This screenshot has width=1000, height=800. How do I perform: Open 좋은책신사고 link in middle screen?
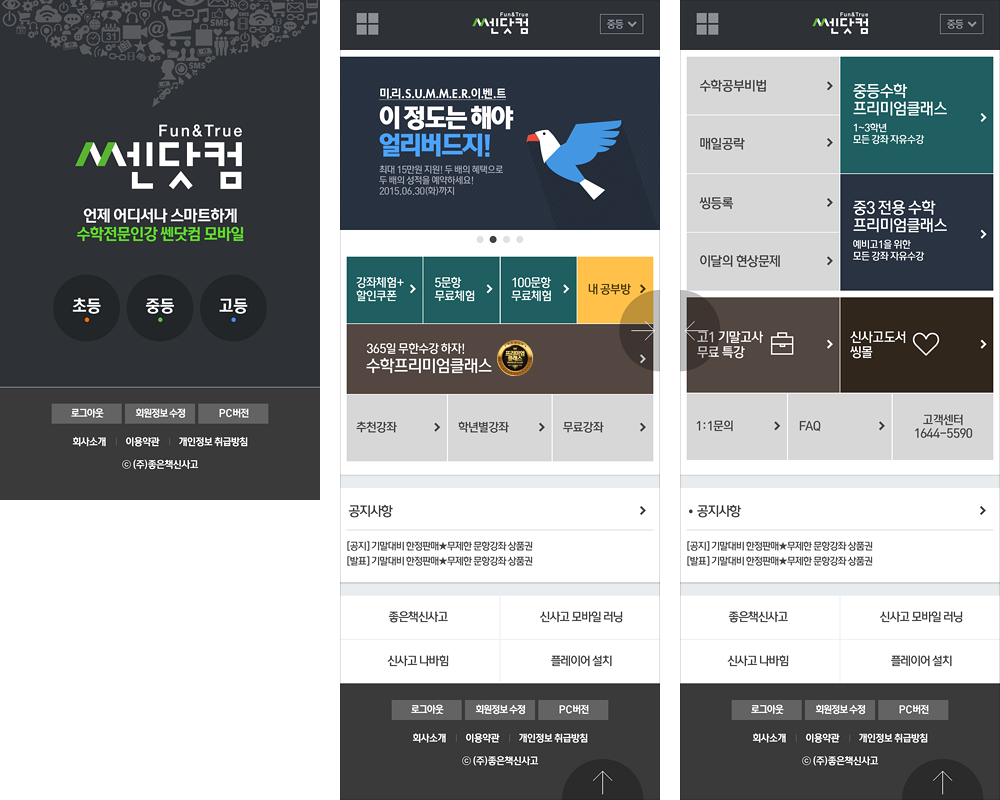(419, 617)
